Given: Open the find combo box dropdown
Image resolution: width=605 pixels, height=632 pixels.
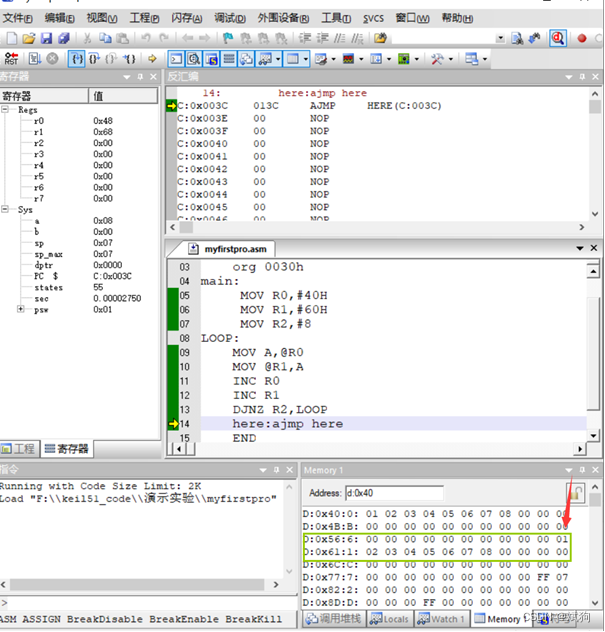Looking at the screenshot, I should pyautogui.click(x=500, y=39).
